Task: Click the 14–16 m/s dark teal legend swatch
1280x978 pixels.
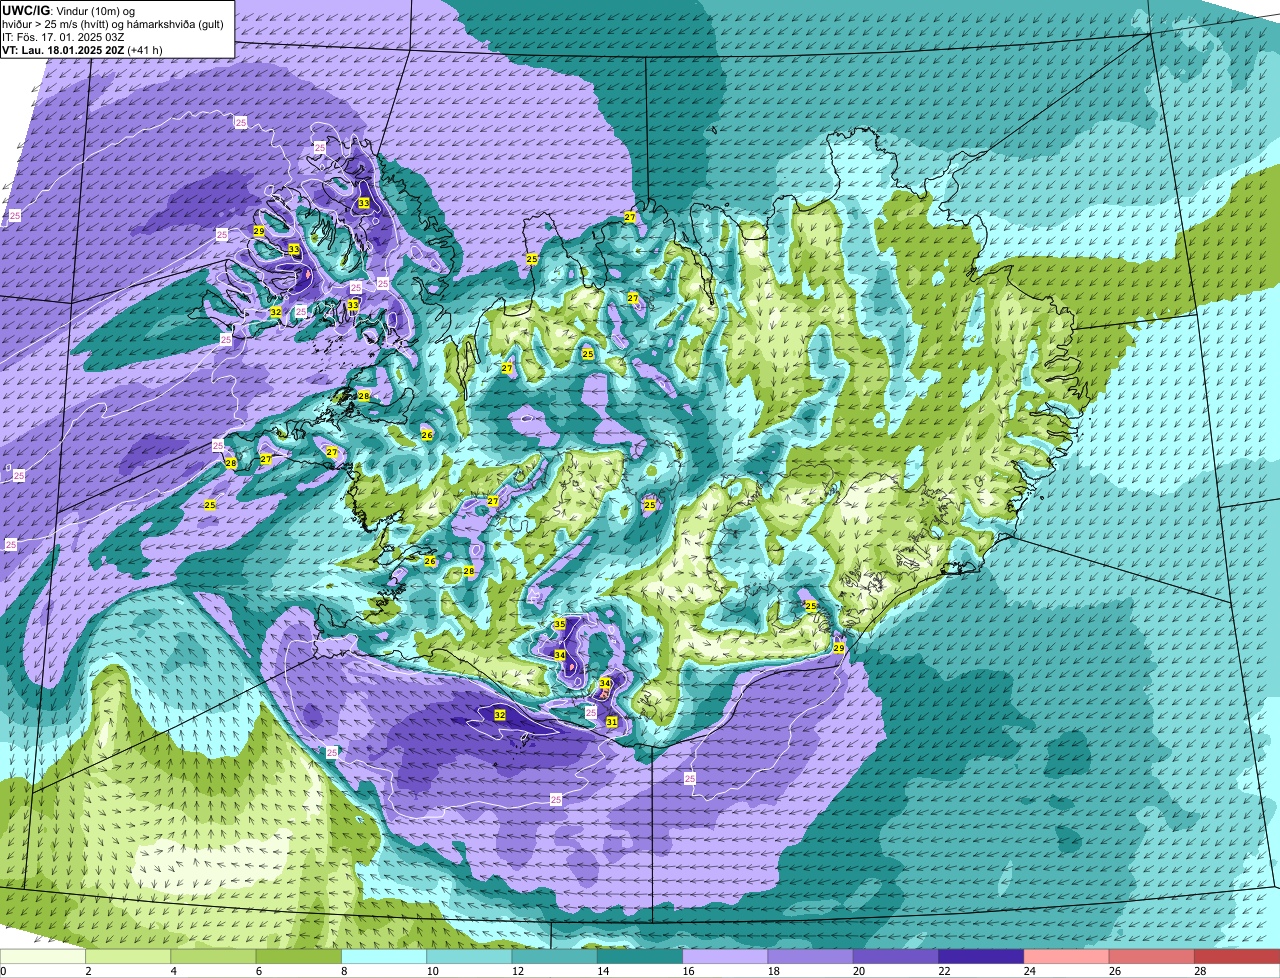Action: click(x=640, y=957)
